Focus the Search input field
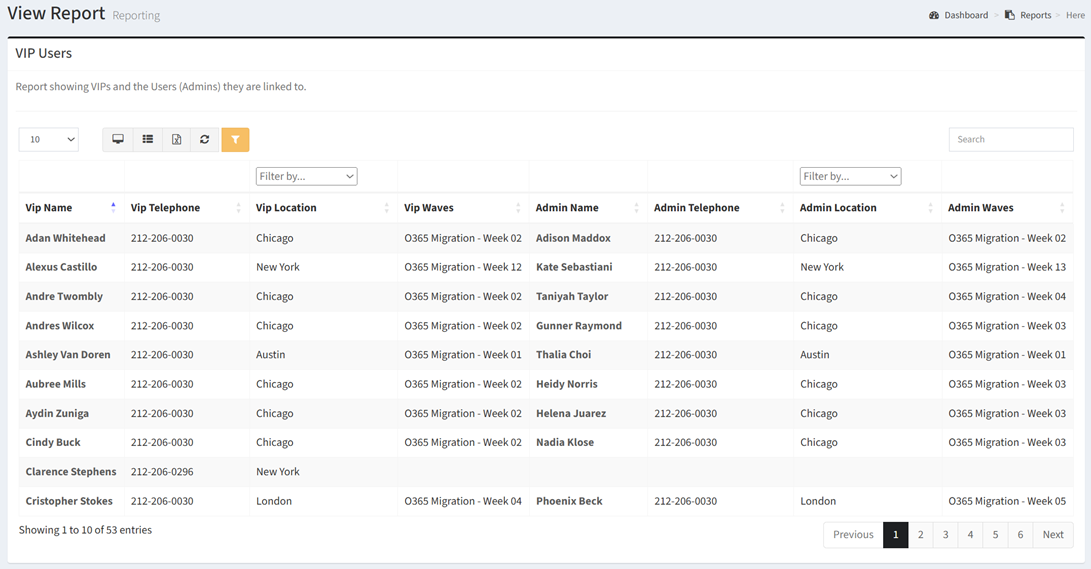This screenshot has height=569, width=1091. [x=1010, y=140]
